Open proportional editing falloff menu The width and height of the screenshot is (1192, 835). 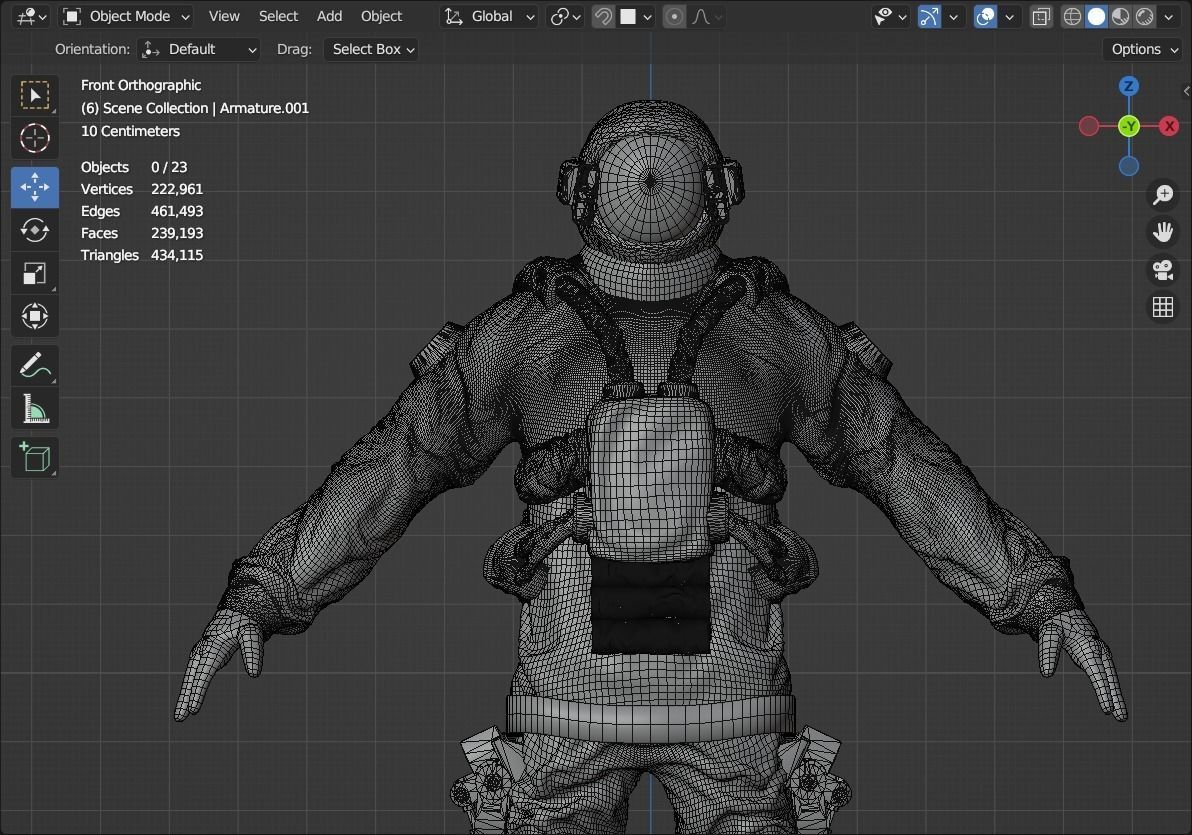coord(707,16)
